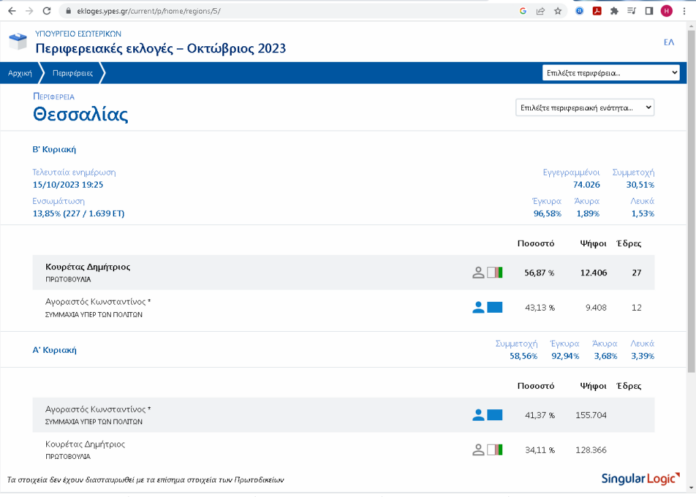This screenshot has width=696, height=497.
Task: Click the Λευκά value 1,53%
Action: click(x=643, y=213)
